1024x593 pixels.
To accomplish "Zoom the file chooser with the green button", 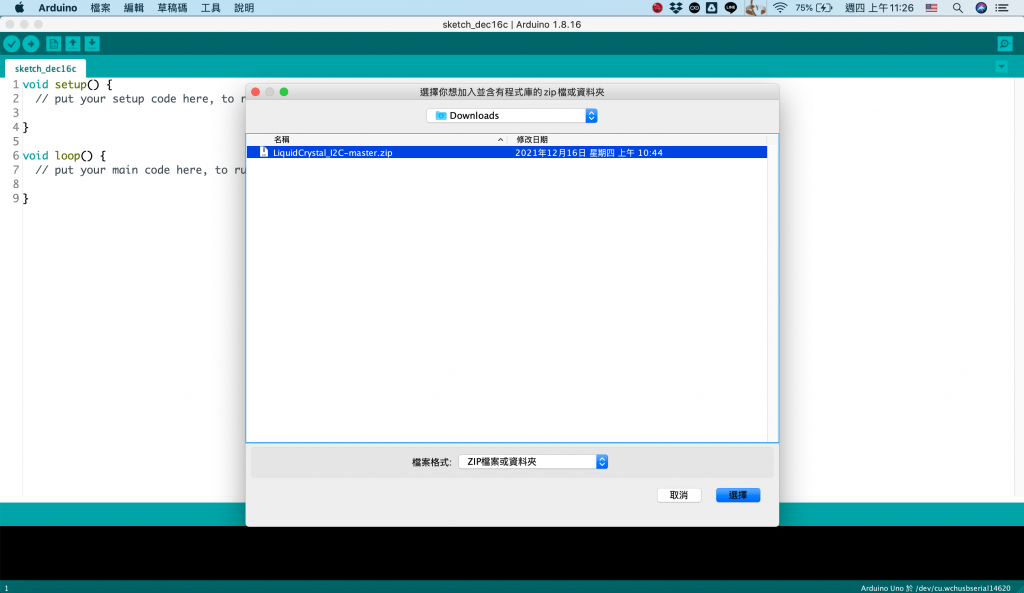I will (x=284, y=92).
